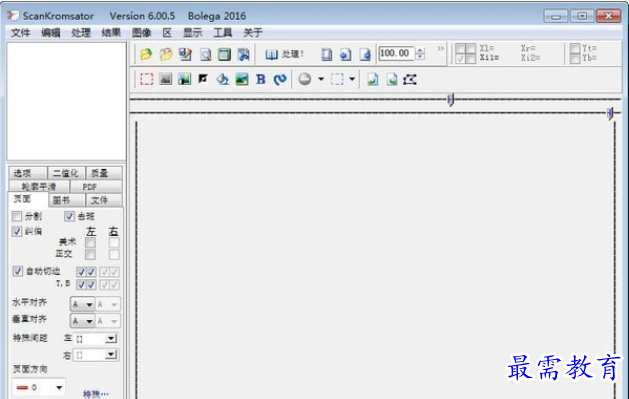Click the blue bold B icon

coord(261,79)
